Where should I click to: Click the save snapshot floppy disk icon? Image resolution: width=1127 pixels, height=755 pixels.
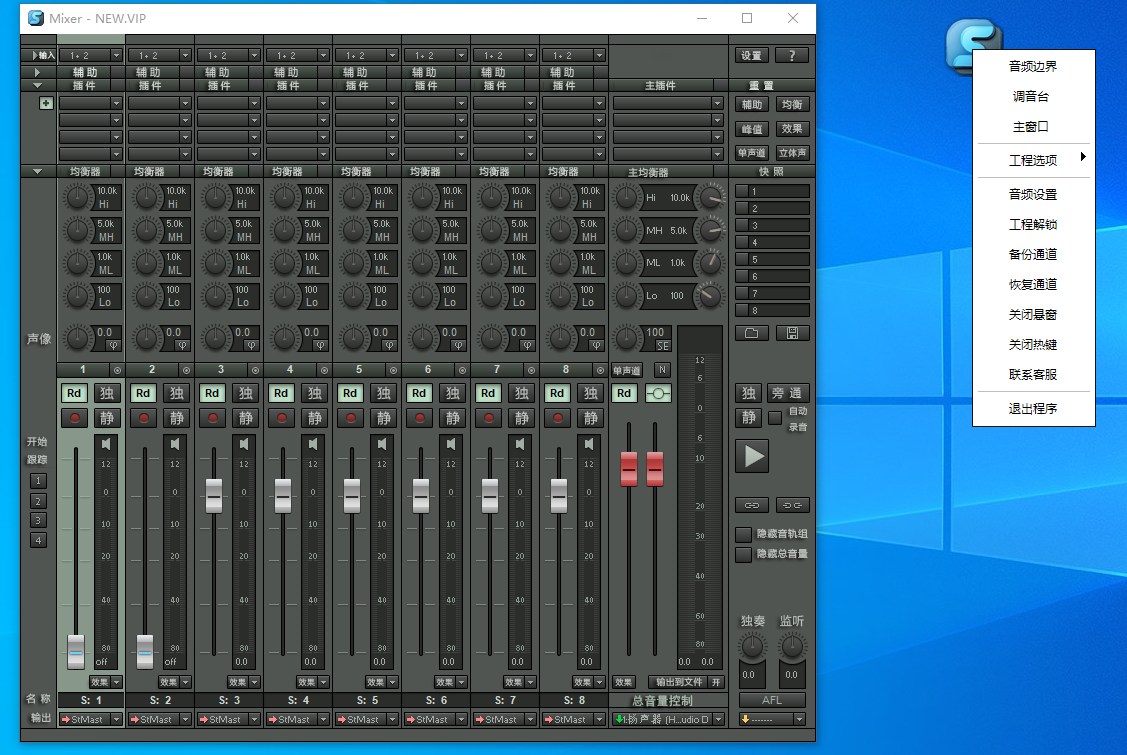(792, 333)
